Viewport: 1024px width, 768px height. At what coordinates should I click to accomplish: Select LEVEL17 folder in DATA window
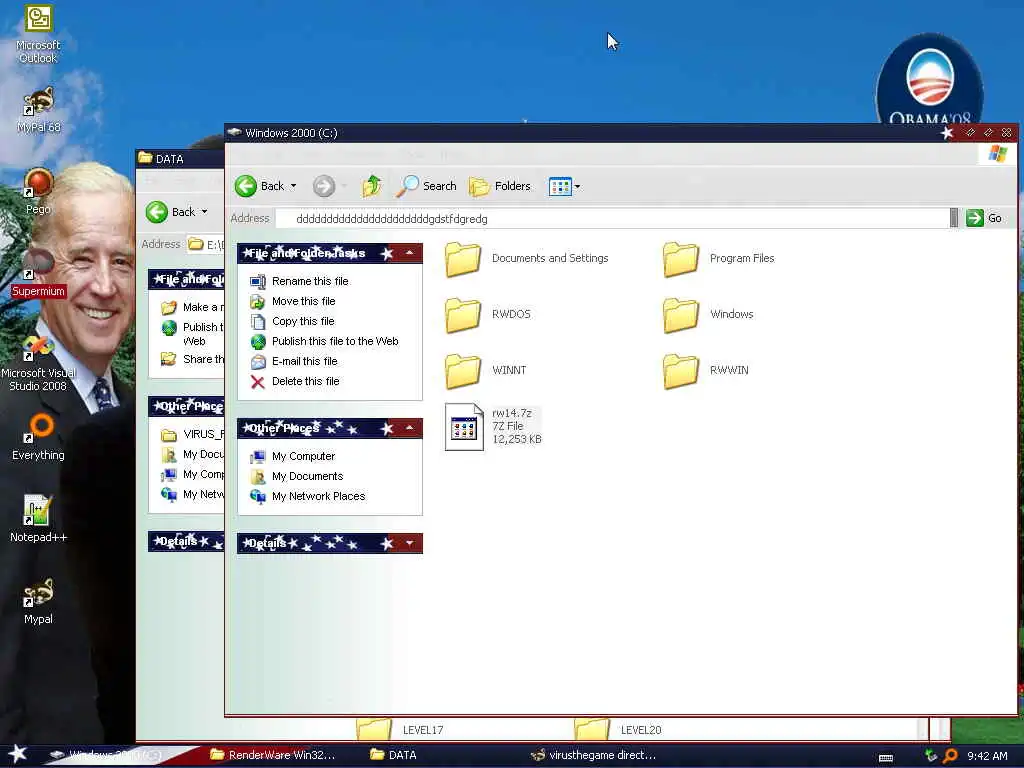[400, 729]
